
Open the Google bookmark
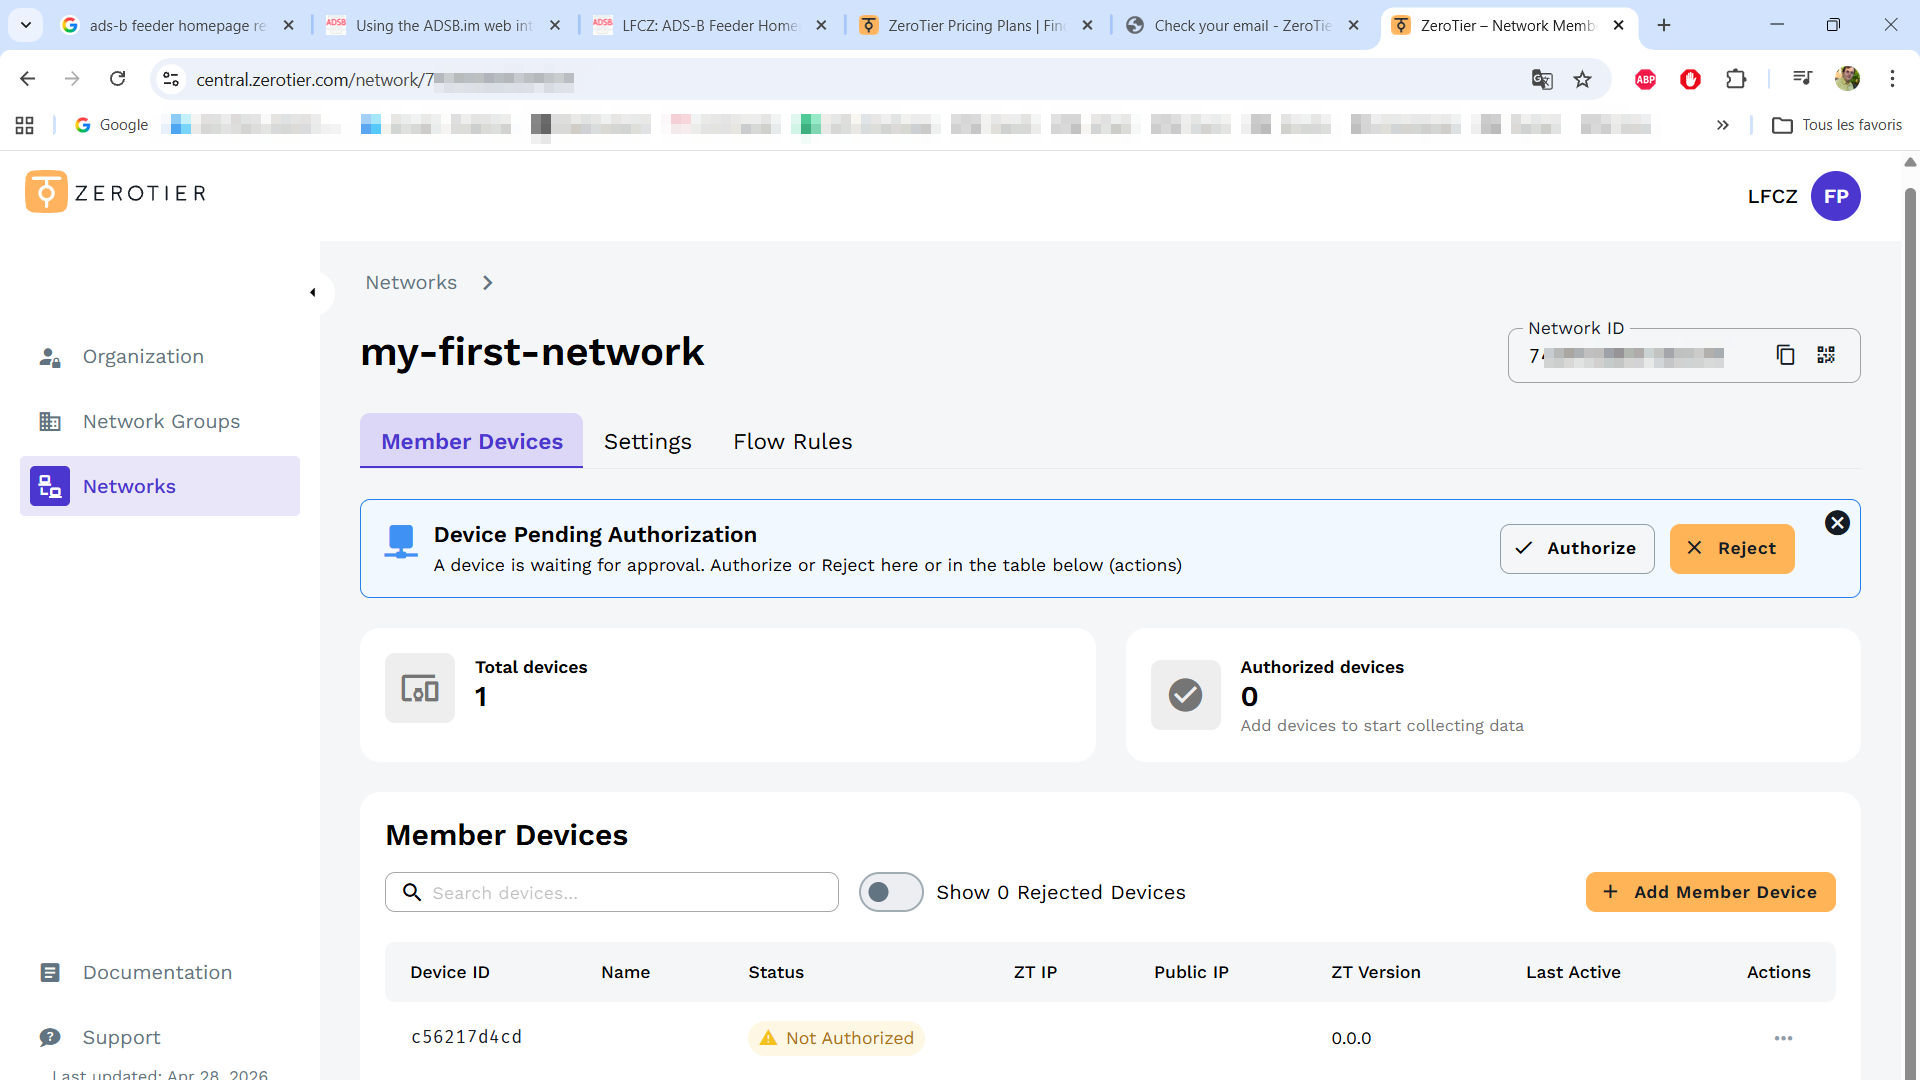111,125
